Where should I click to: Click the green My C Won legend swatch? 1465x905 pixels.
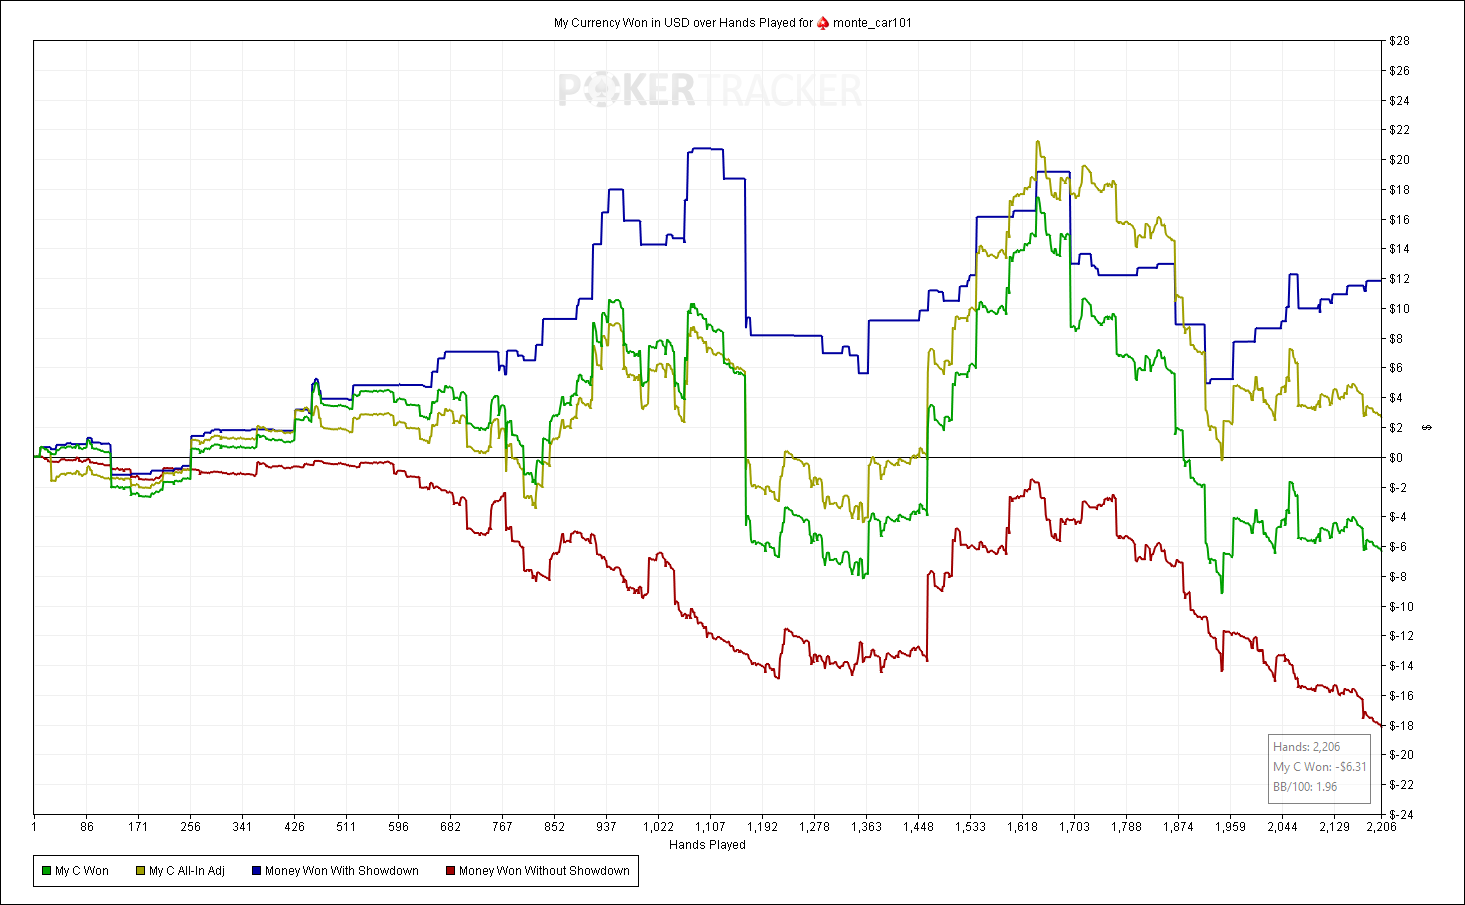click(46, 871)
